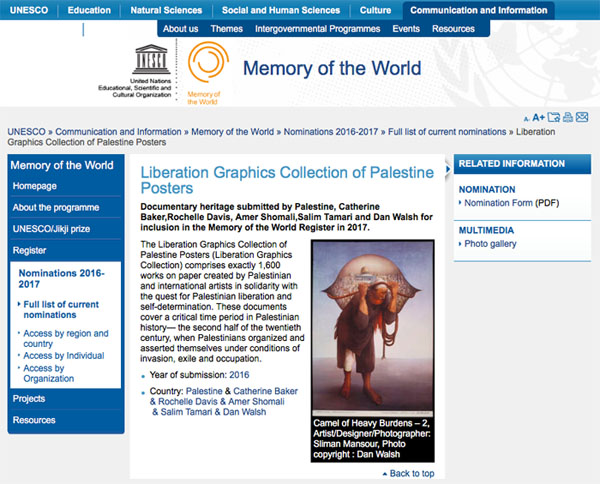Open About the programme sidebar link

(56, 207)
